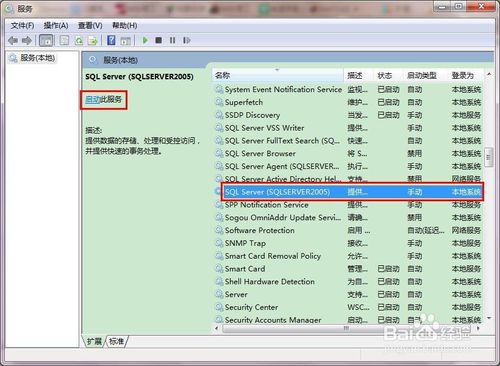Click the vertical scrollbar up arrow
Screen dimensions: 500x366
[x=489, y=74]
